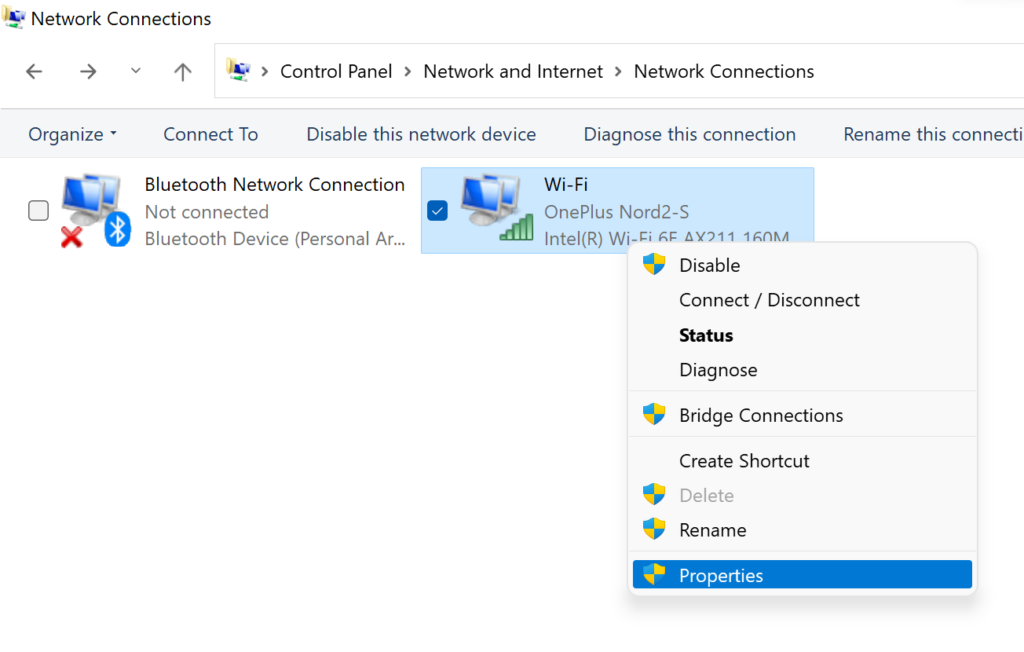The image size is (1024, 652).
Task: Click the Bluetooth Network Connection adapter icon
Action: coord(94,210)
